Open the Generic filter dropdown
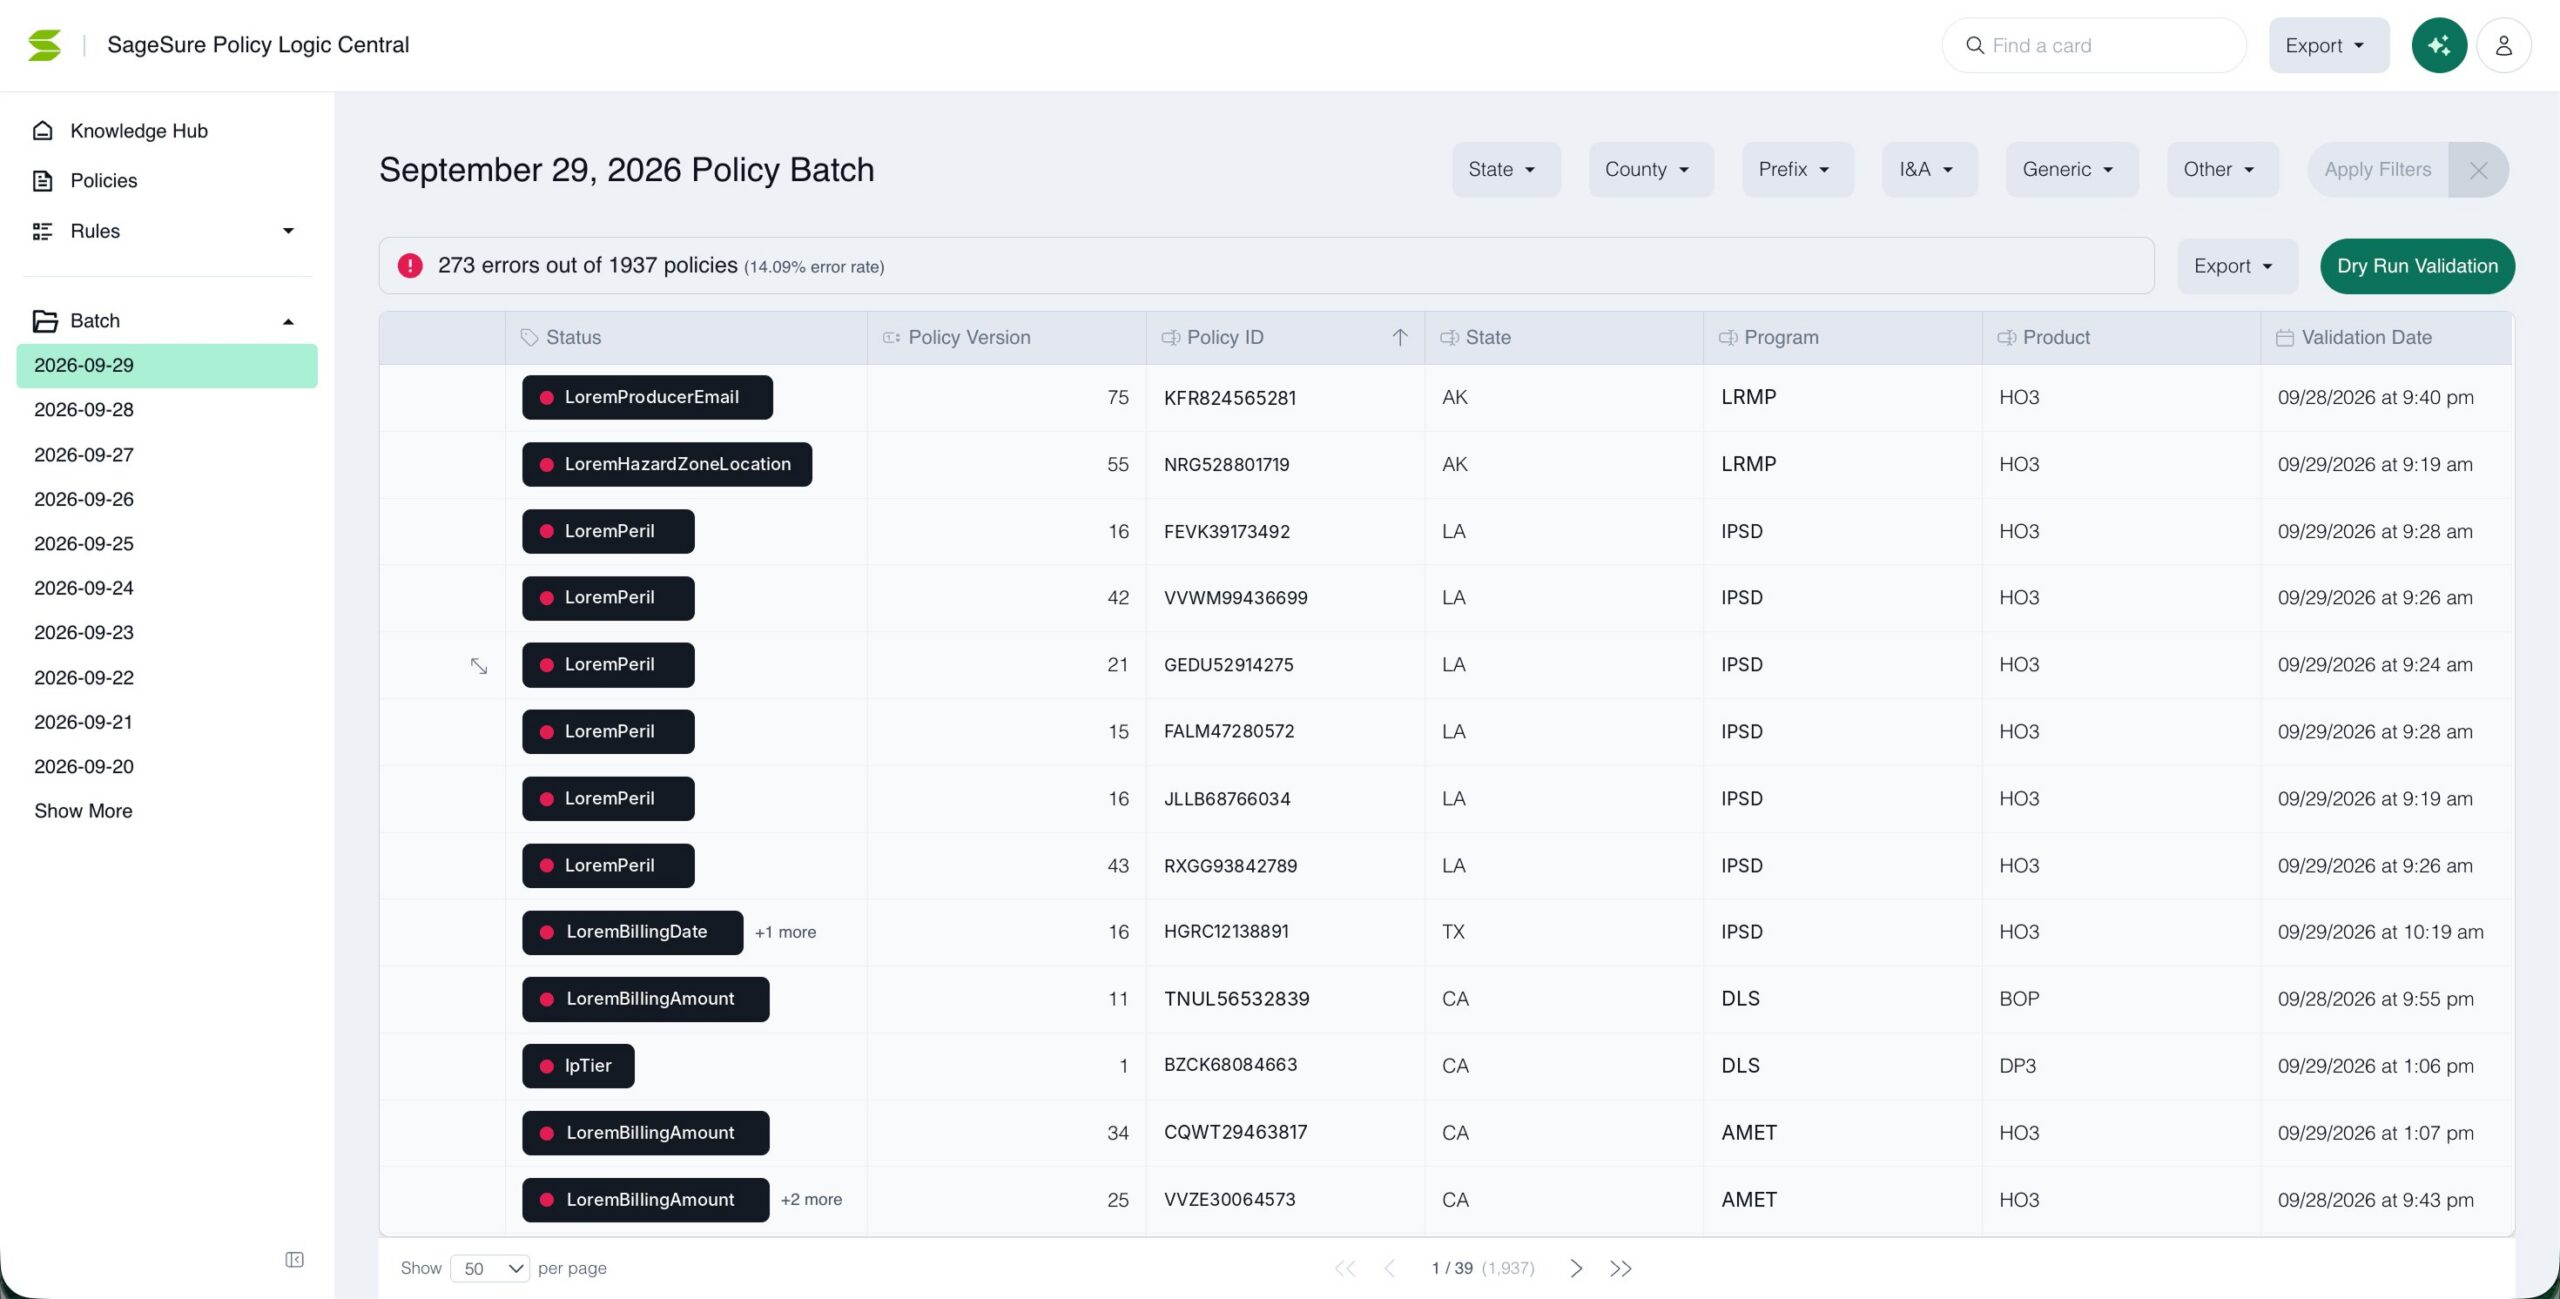Screen dimensions: 2560x1299 pos(2071,170)
